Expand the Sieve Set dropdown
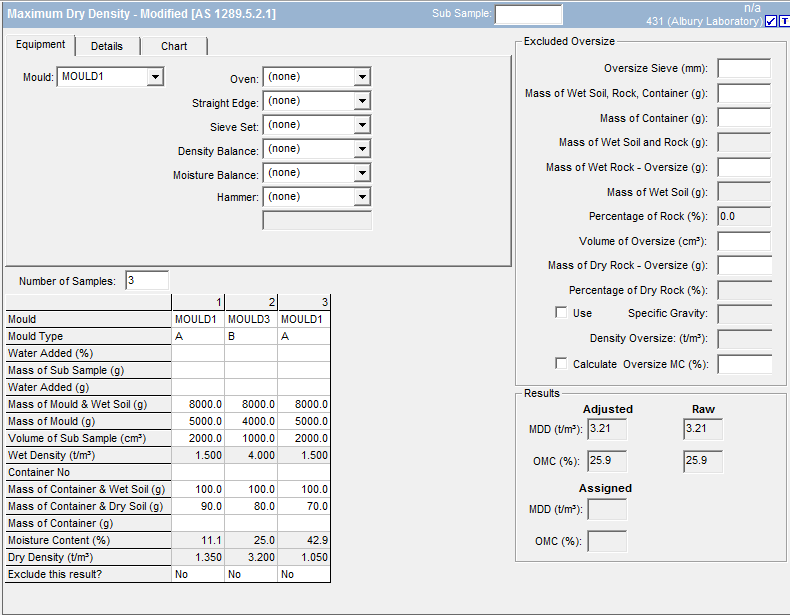790x615 pixels. pos(362,125)
